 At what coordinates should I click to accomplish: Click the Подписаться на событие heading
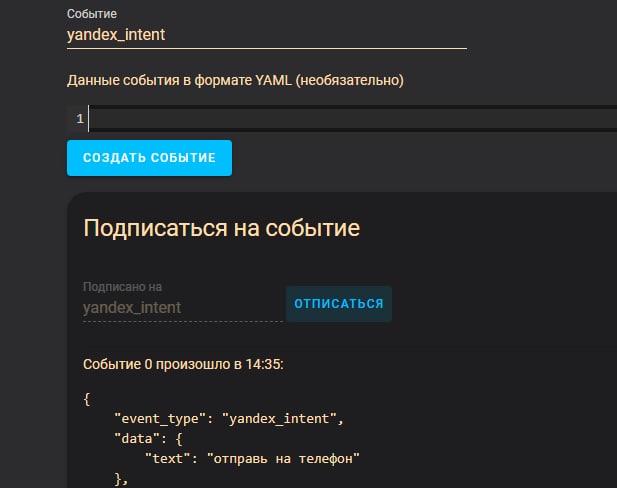click(x=221, y=228)
